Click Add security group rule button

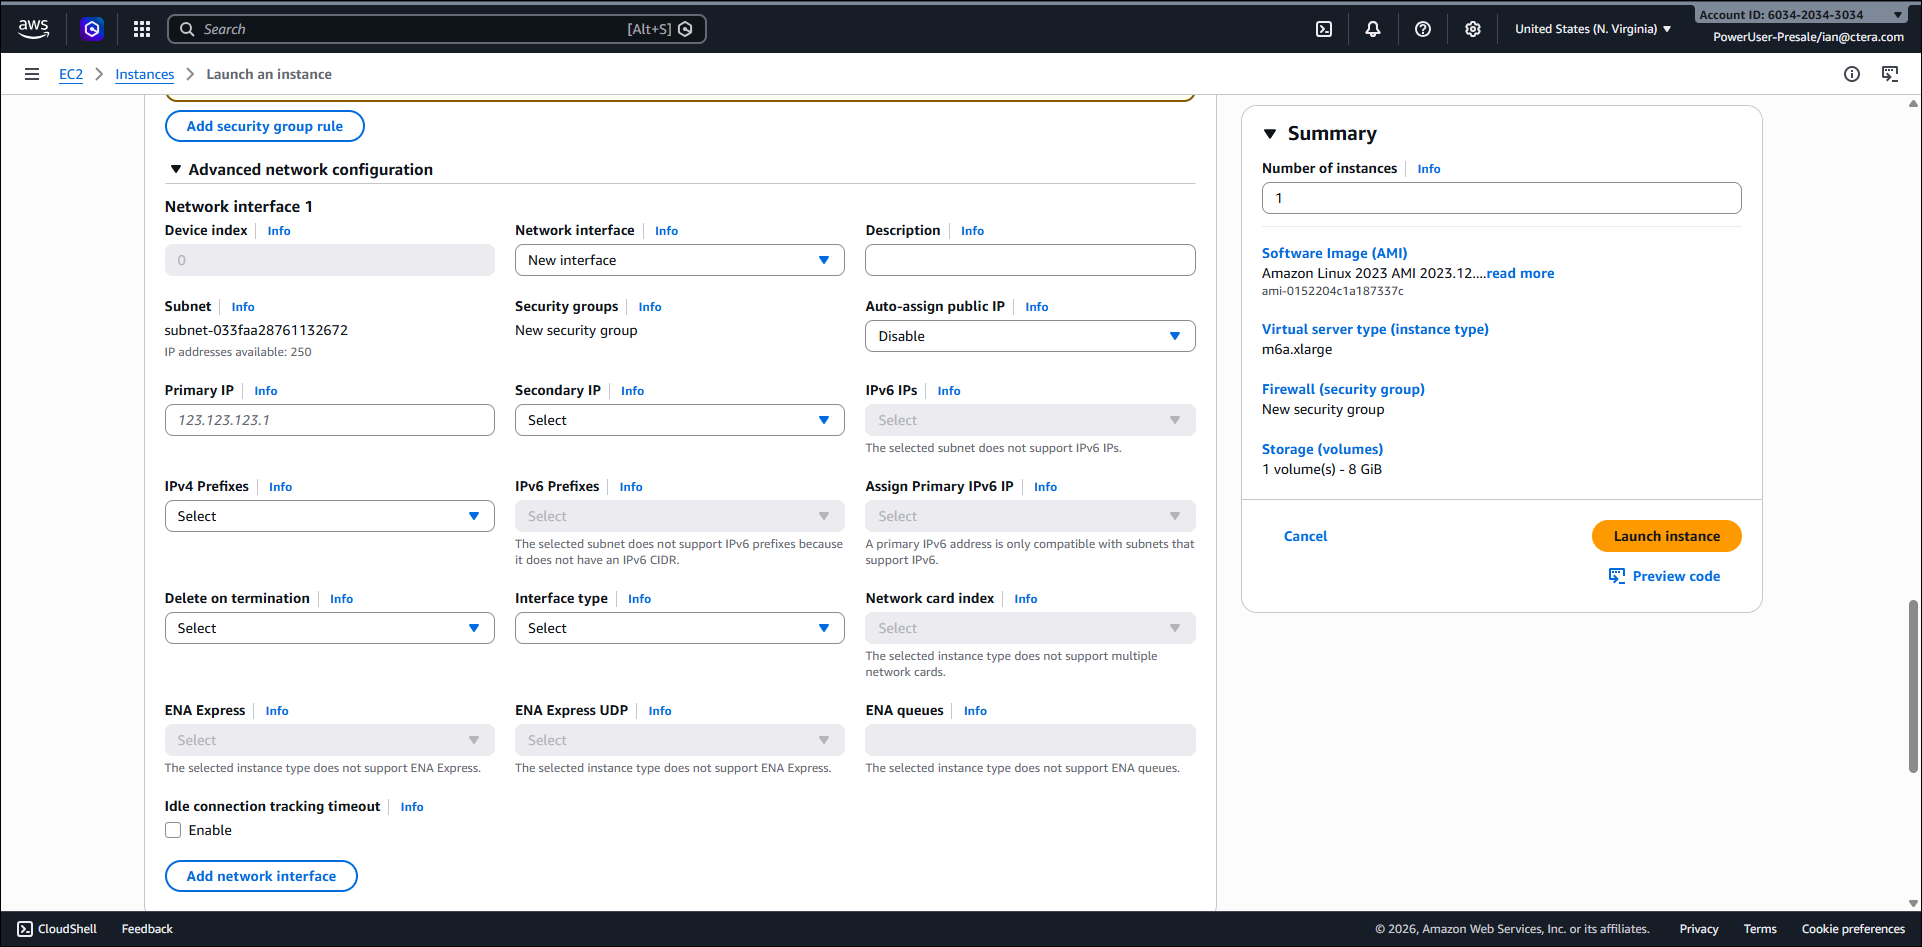pyautogui.click(x=265, y=126)
